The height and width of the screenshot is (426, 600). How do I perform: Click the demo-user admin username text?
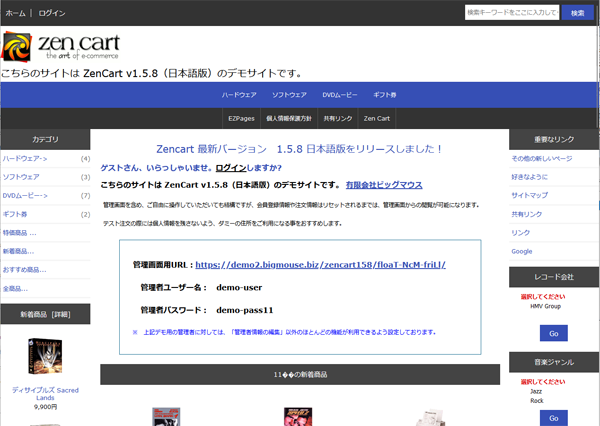pos(239,287)
